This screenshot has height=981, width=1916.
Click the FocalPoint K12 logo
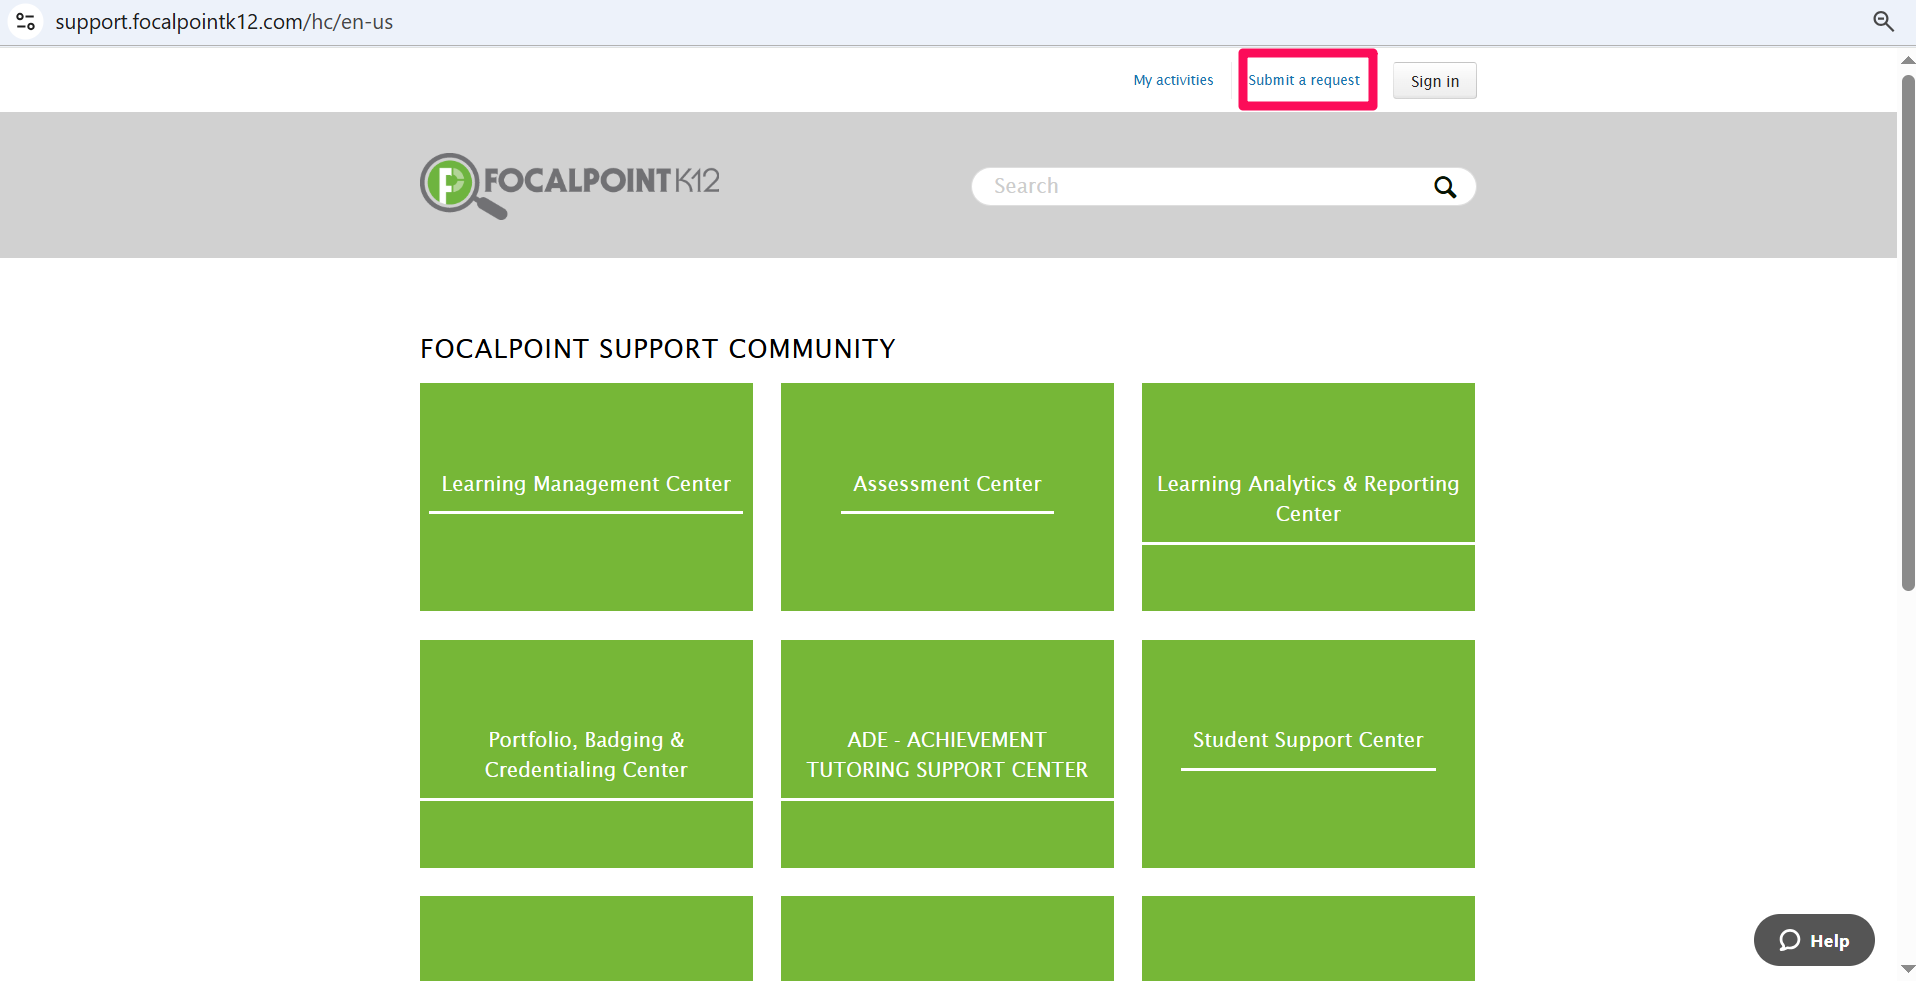coord(569,185)
